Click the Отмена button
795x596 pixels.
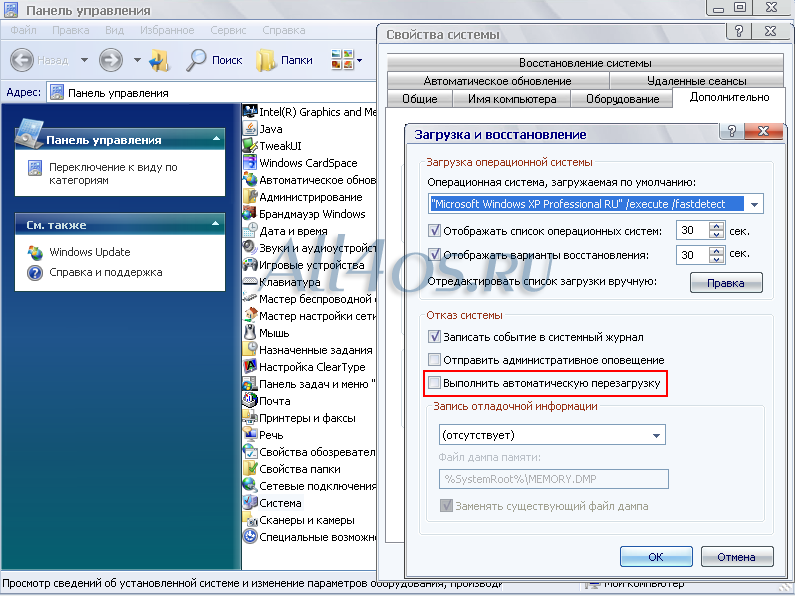(737, 556)
